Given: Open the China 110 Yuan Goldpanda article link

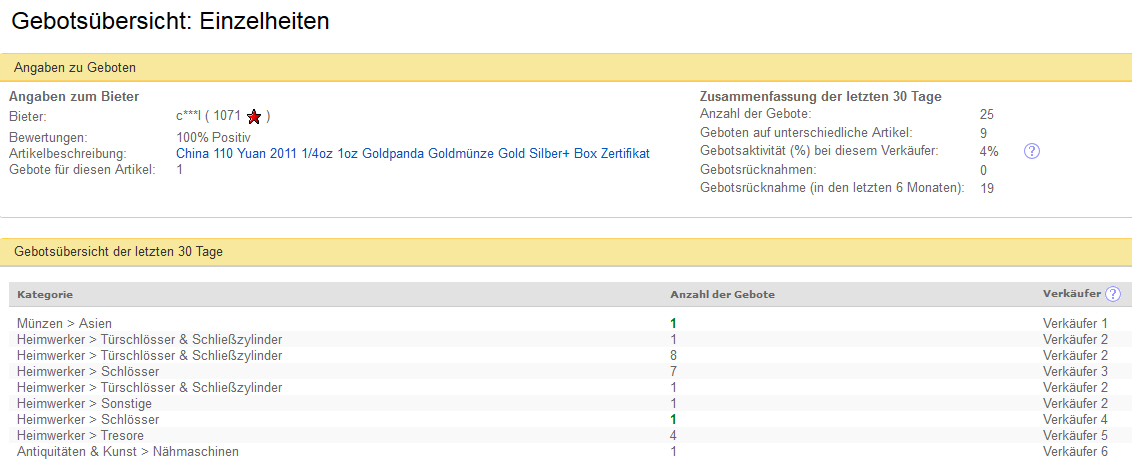Looking at the screenshot, I should click(412, 153).
